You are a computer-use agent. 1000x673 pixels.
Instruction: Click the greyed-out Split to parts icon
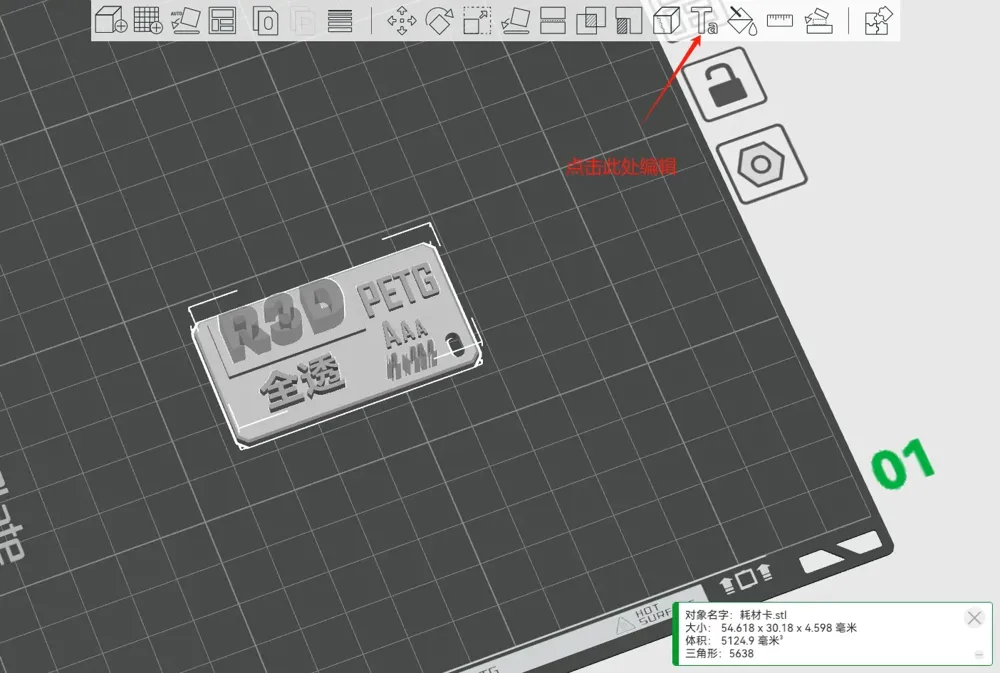[x=303, y=20]
